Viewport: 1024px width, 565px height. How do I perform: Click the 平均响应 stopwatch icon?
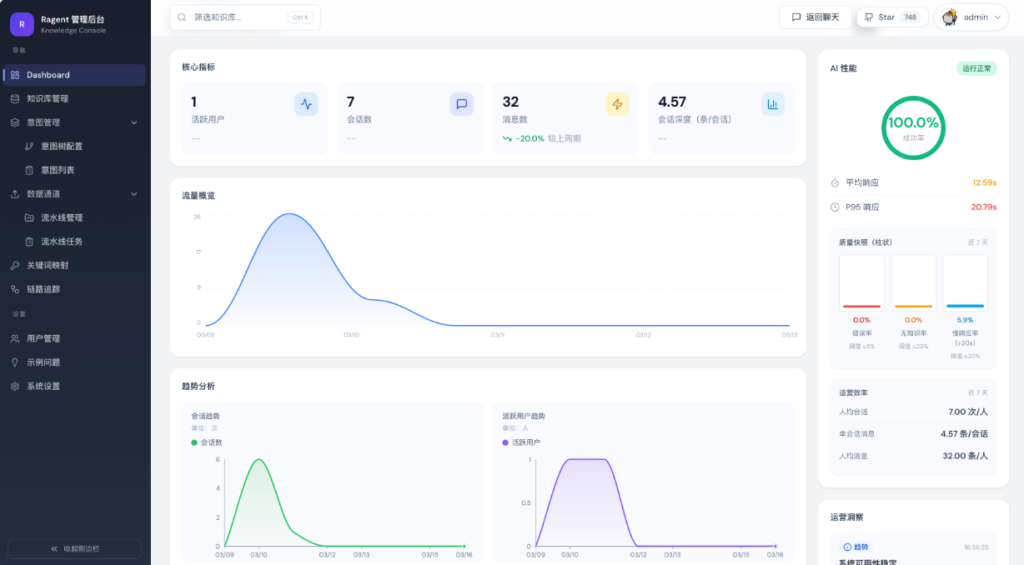click(x=835, y=183)
